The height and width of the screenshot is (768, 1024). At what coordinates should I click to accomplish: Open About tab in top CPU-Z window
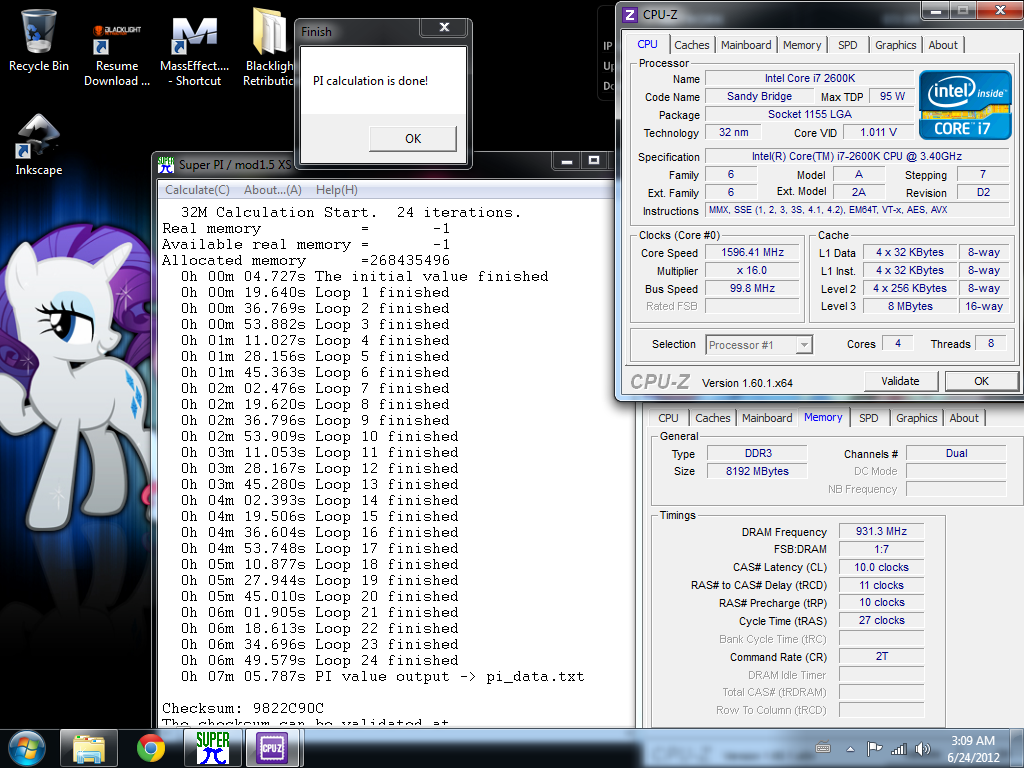click(x=943, y=45)
